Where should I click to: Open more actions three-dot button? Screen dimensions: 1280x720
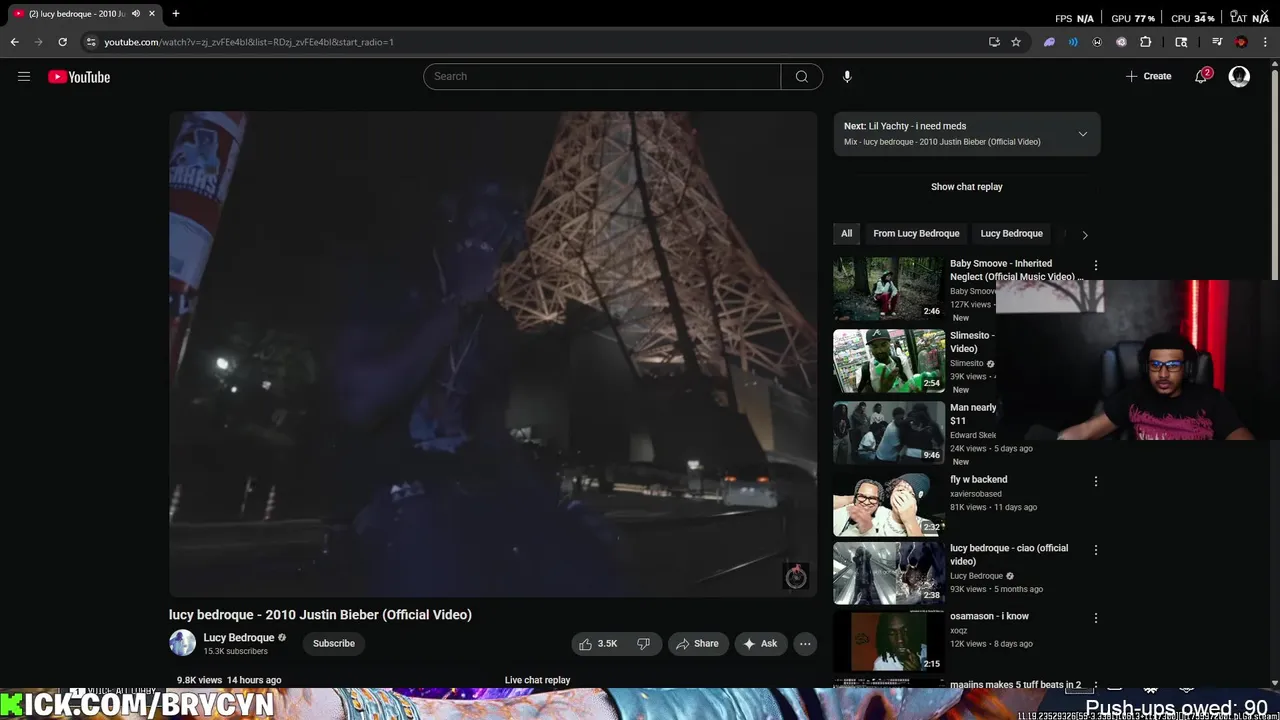pyautogui.click(x=805, y=643)
